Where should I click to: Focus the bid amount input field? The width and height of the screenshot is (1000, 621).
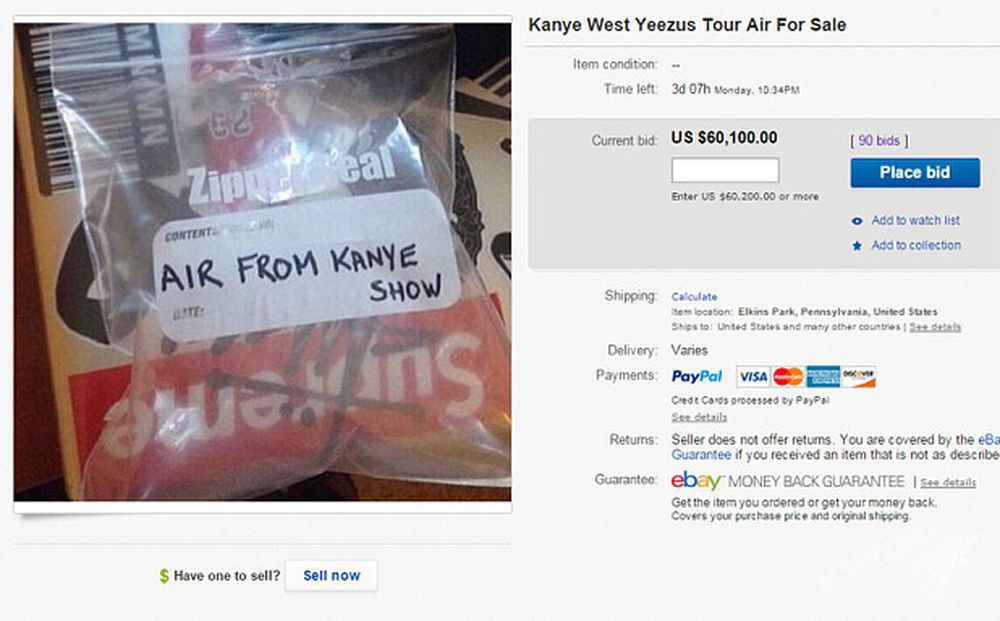pos(725,171)
